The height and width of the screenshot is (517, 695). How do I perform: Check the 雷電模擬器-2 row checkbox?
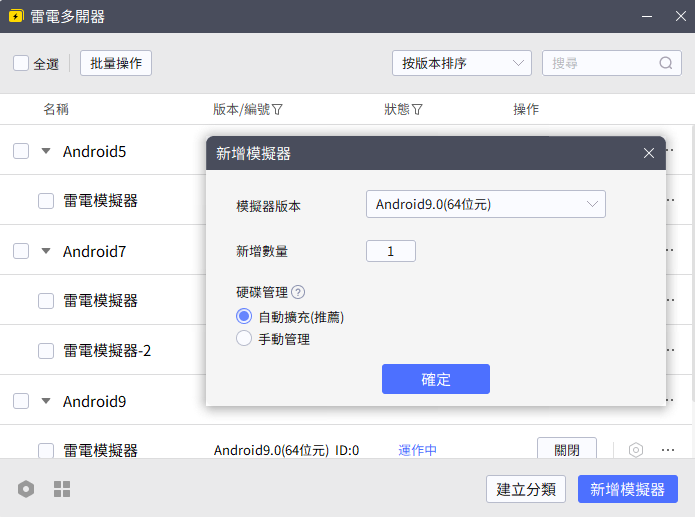(x=46, y=351)
